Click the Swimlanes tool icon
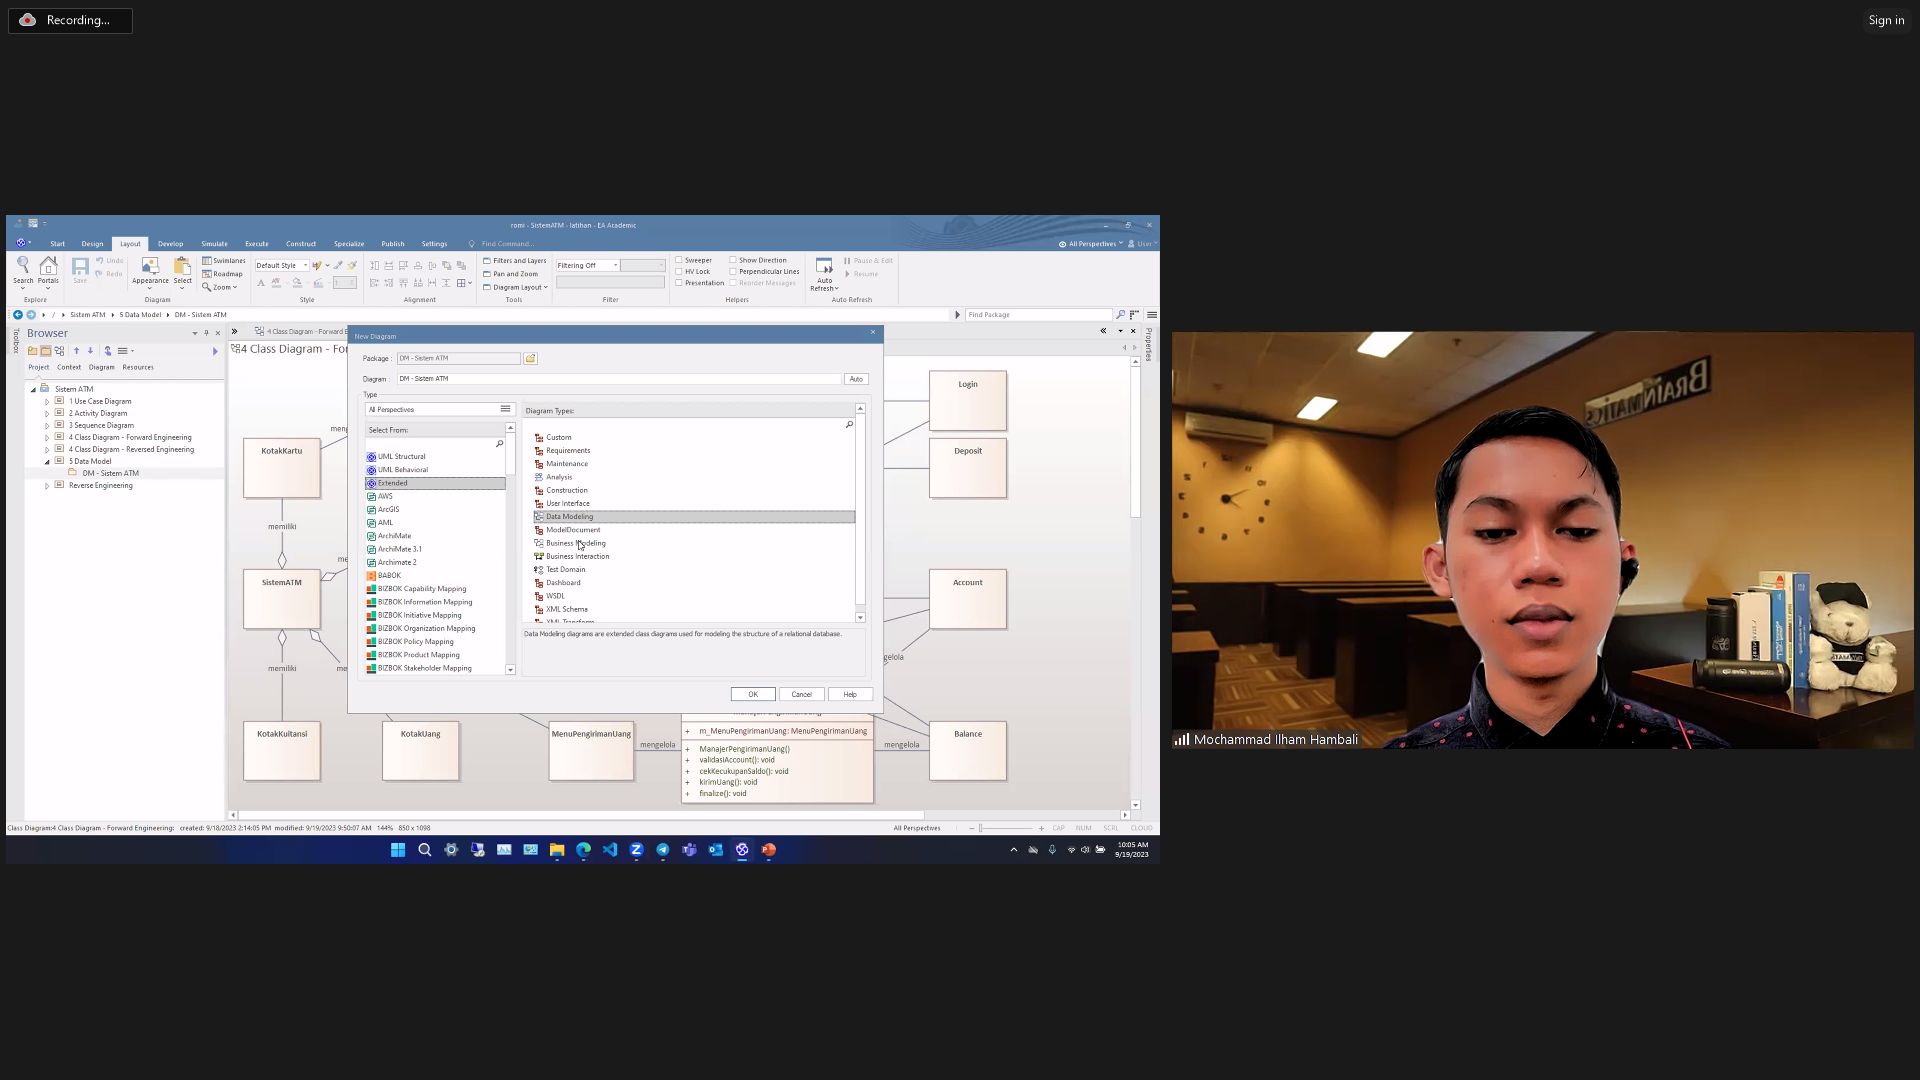The height and width of the screenshot is (1080, 1920). pos(207,261)
